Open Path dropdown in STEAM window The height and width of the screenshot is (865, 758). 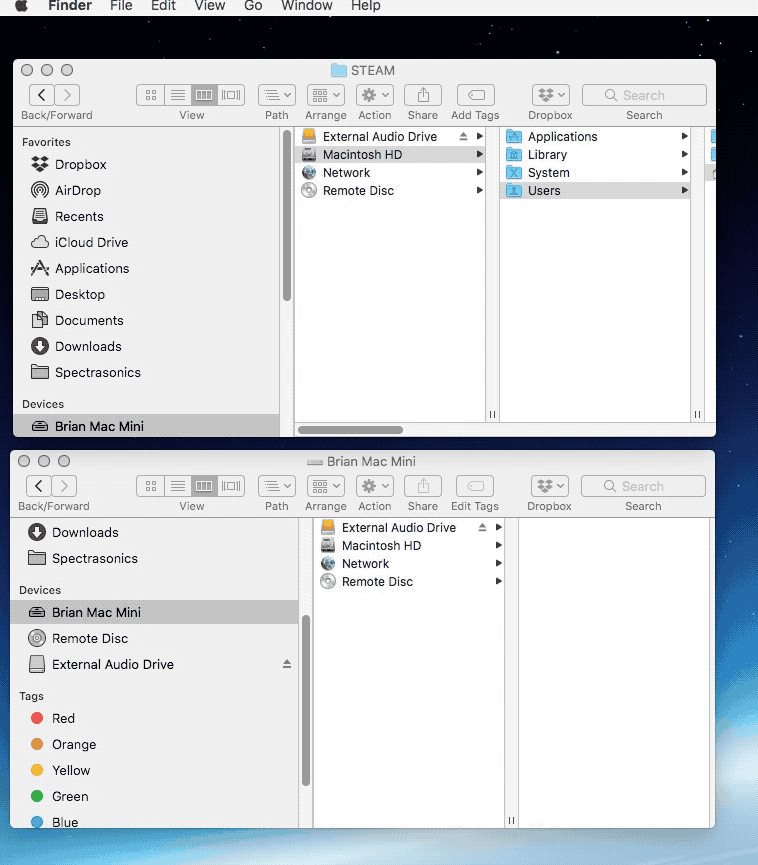(277, 95)
